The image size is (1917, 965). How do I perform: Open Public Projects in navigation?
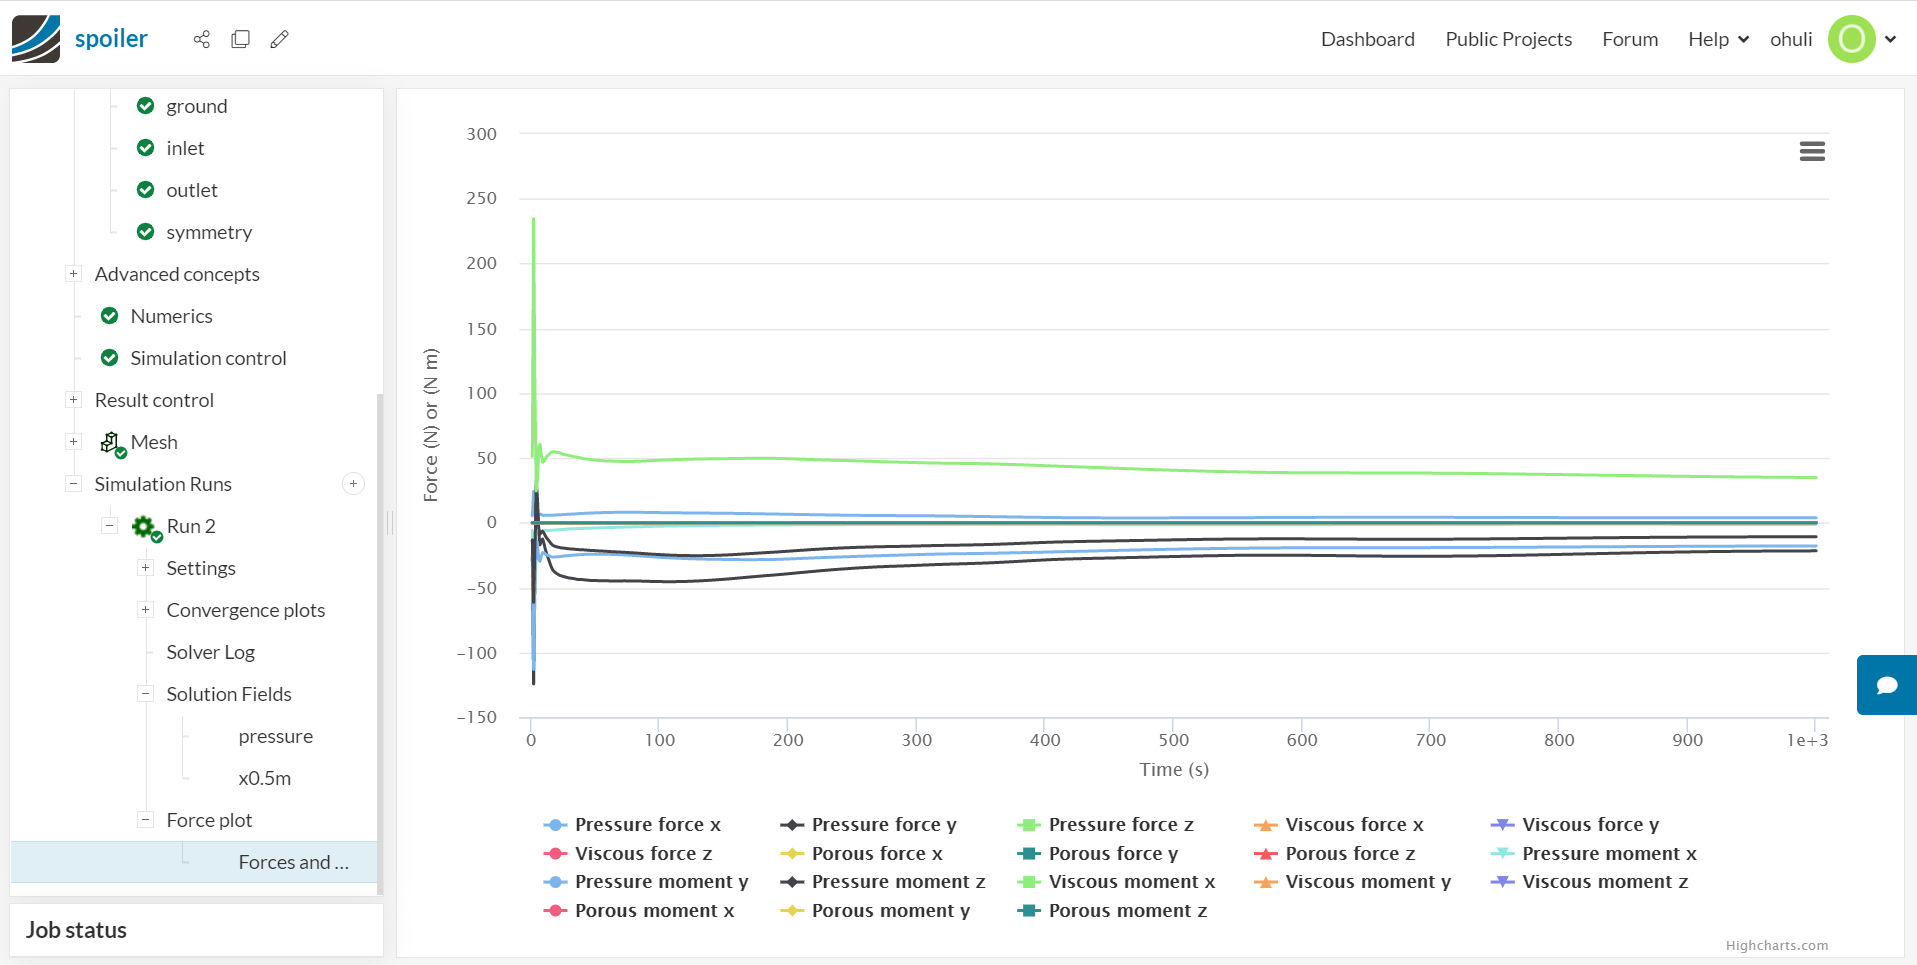tap(1508, 39)
